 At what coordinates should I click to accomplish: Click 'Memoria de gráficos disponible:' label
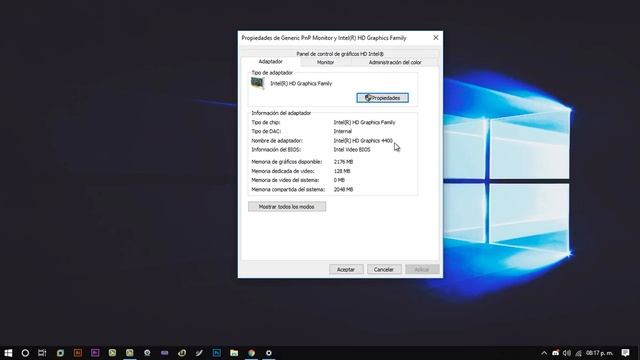[x=287, y=162]
